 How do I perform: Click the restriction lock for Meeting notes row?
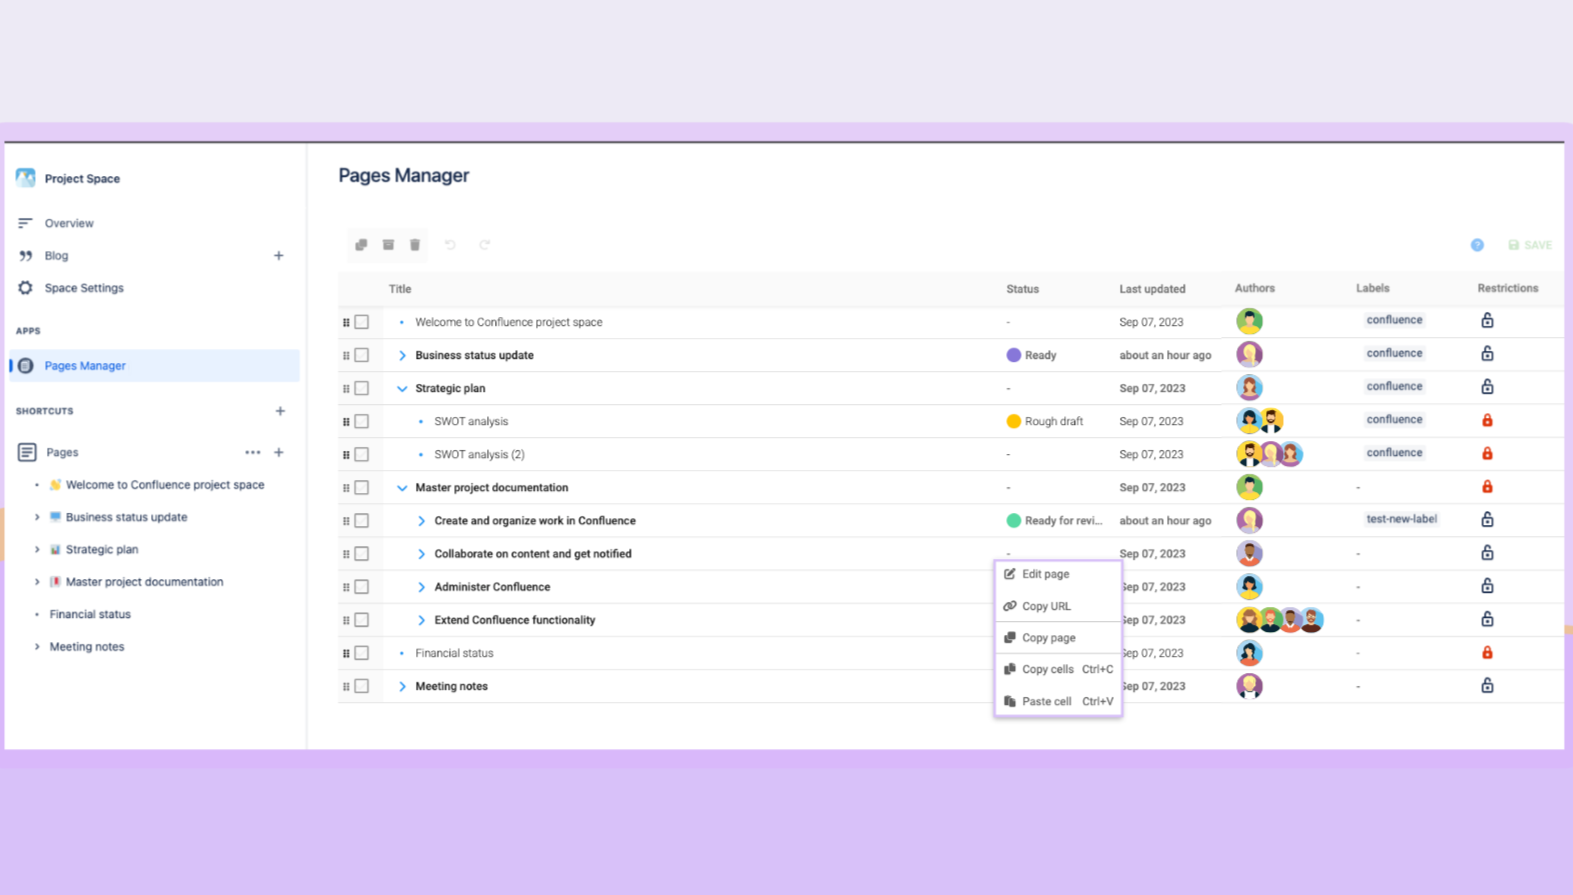[x=1487, y=685]
